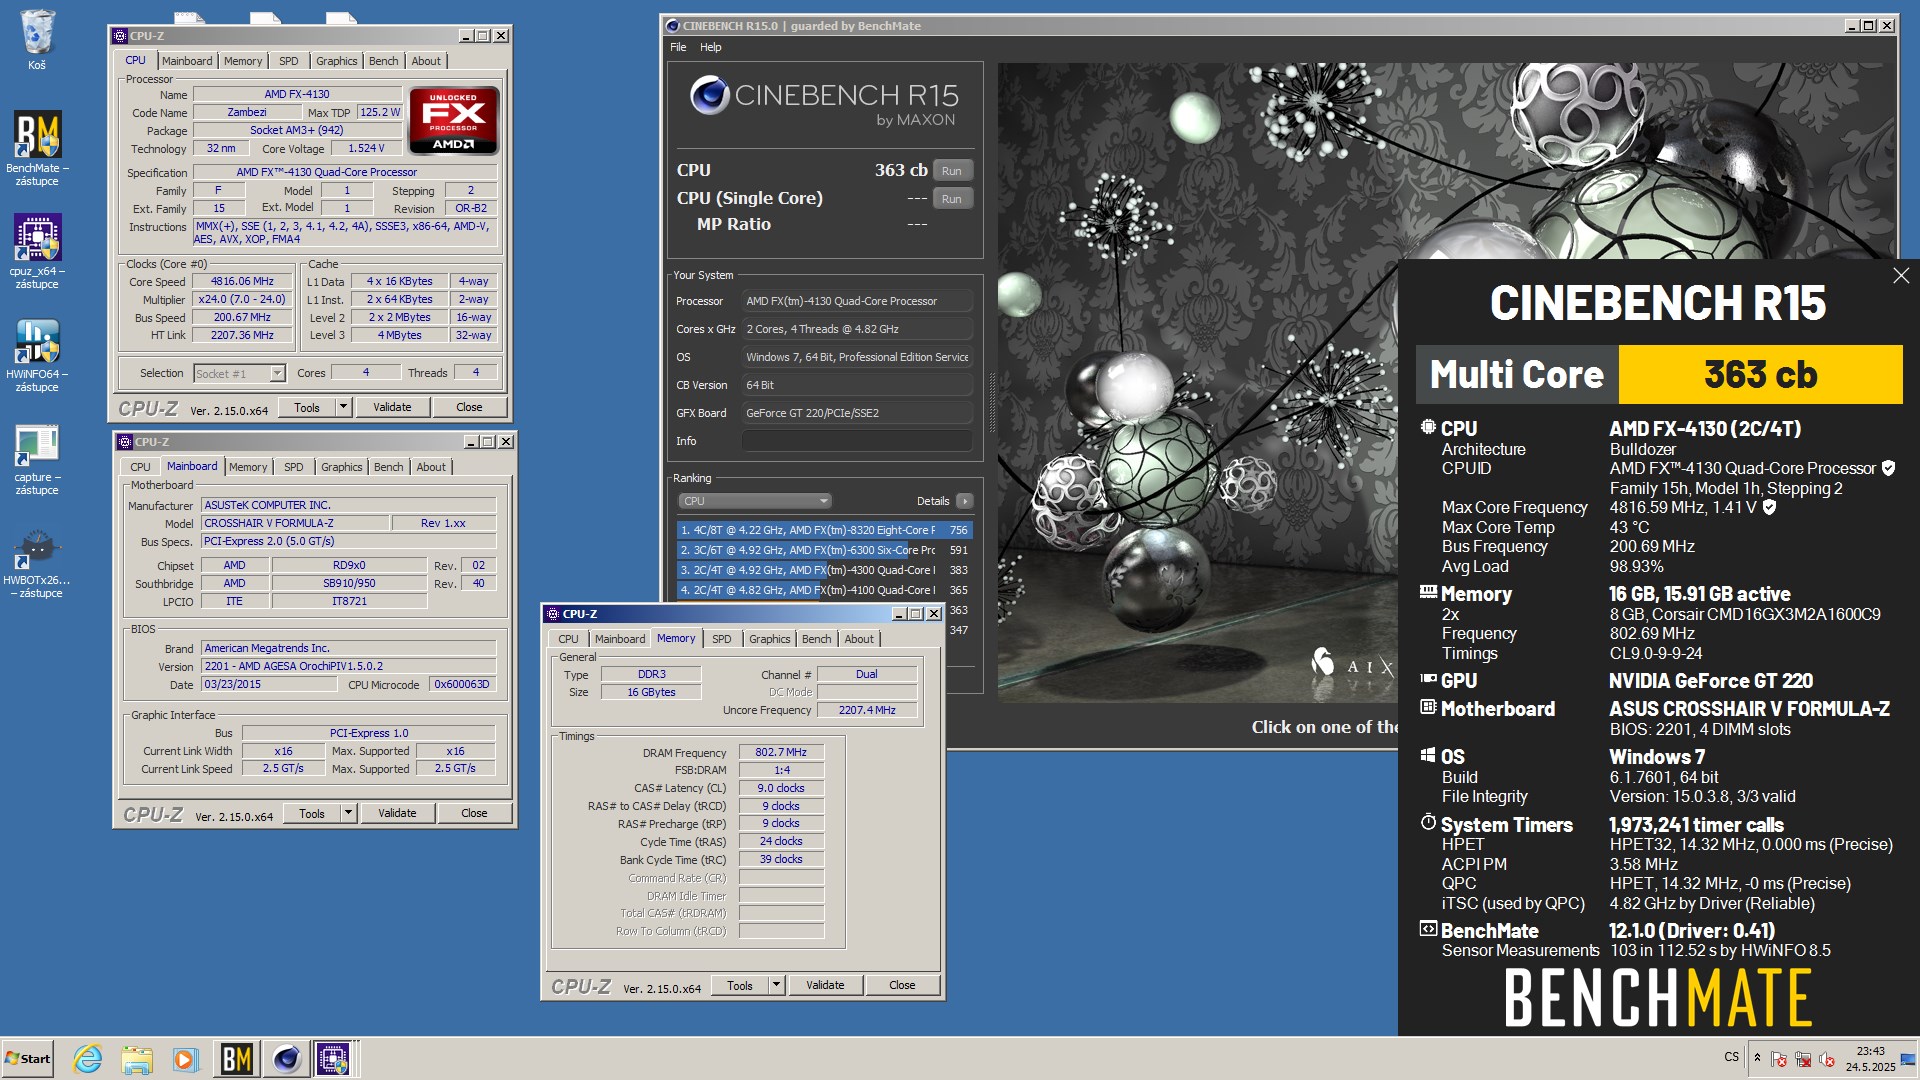The height and width of the screenshot is (1080, 1920).
Task: Click Validate in the top CPU-Z window
Action: (392, 407)
